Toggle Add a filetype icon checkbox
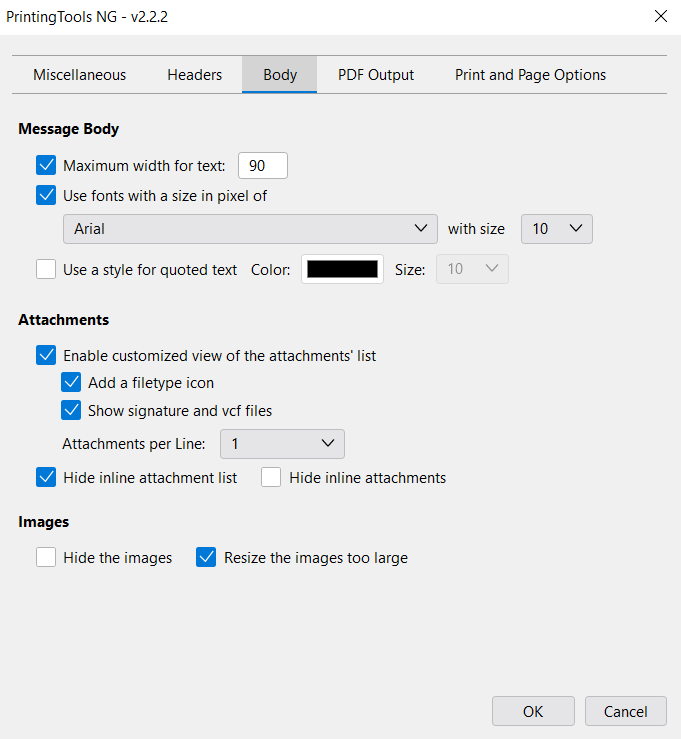This screenshot has width=681, height=739. pos(71,383)
